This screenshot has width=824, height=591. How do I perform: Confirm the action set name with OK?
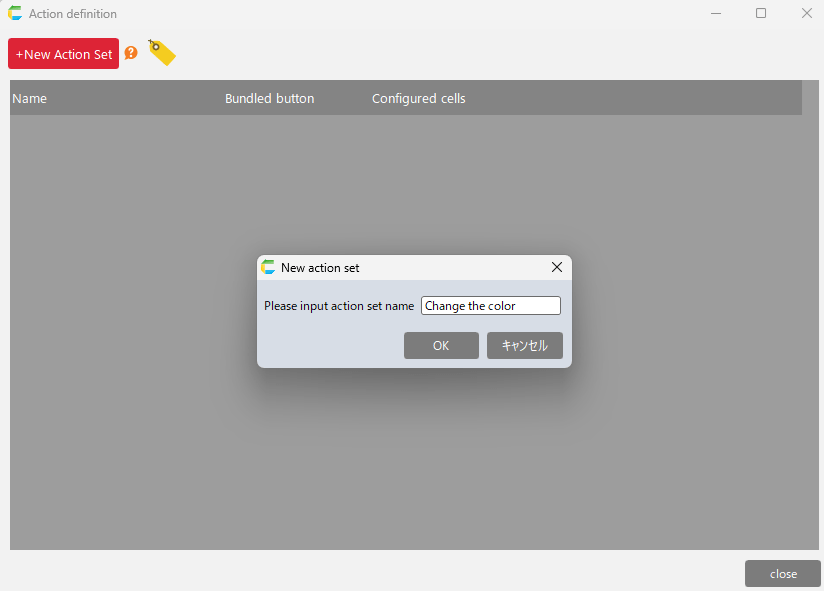[x=441, y=346]
